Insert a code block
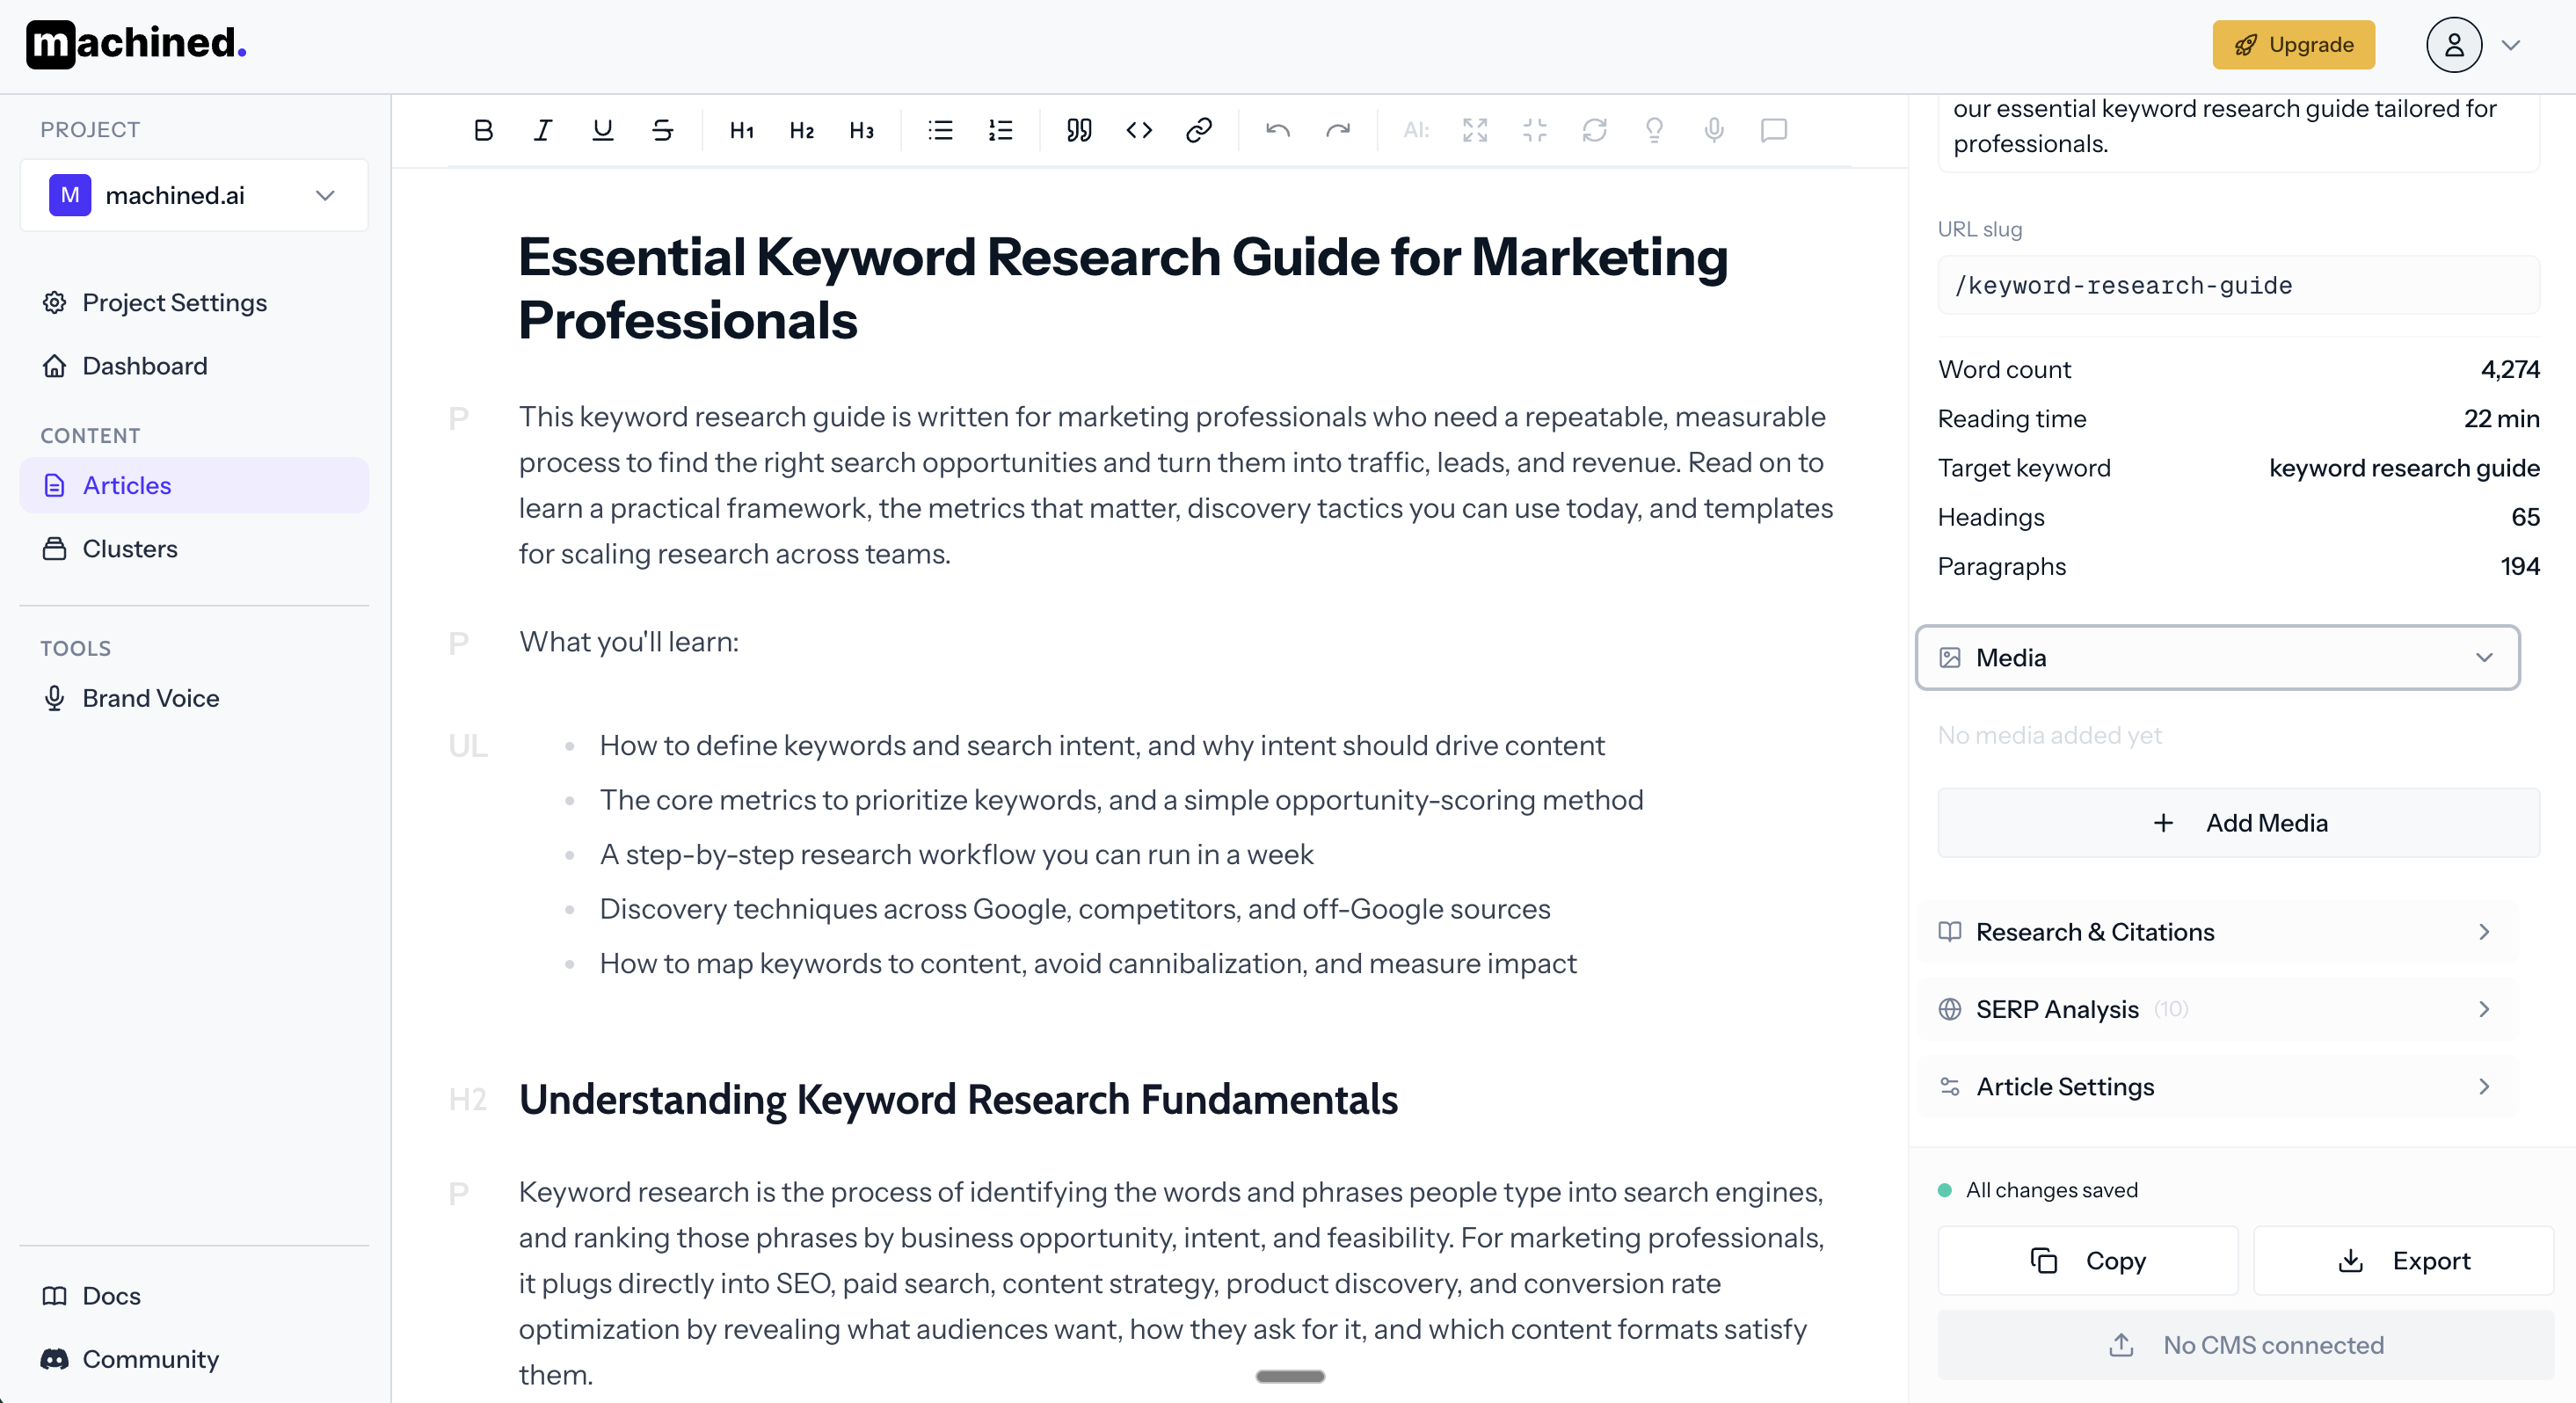The height and width of the screenshot is (1403, 2576). (1139, 130)
